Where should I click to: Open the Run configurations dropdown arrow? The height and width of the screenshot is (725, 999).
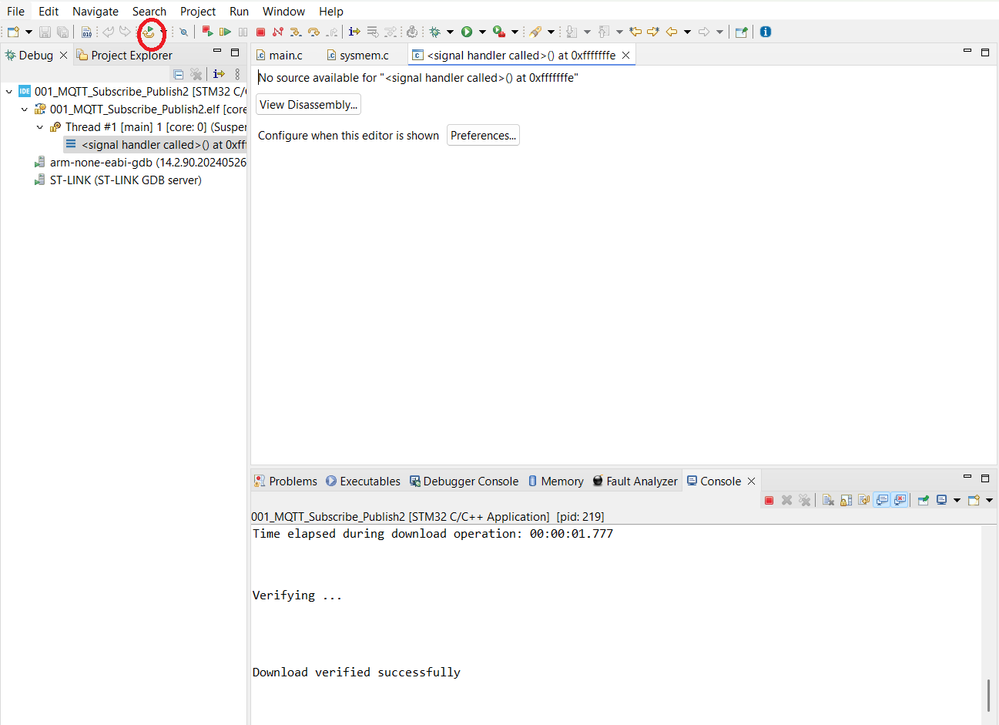point(482,32)
